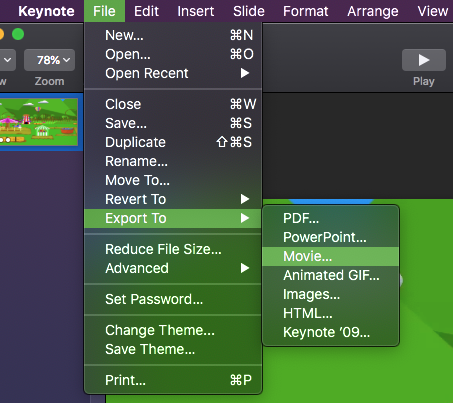Open the Slide menu
This screenshot has width=453, height=403.
coord(249,11)
